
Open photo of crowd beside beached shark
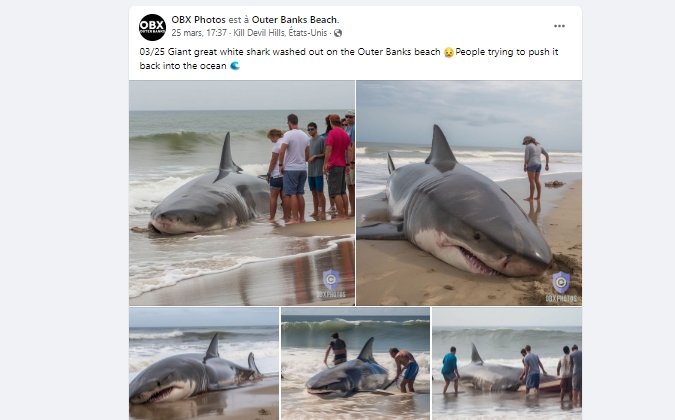tap(242, 193)
